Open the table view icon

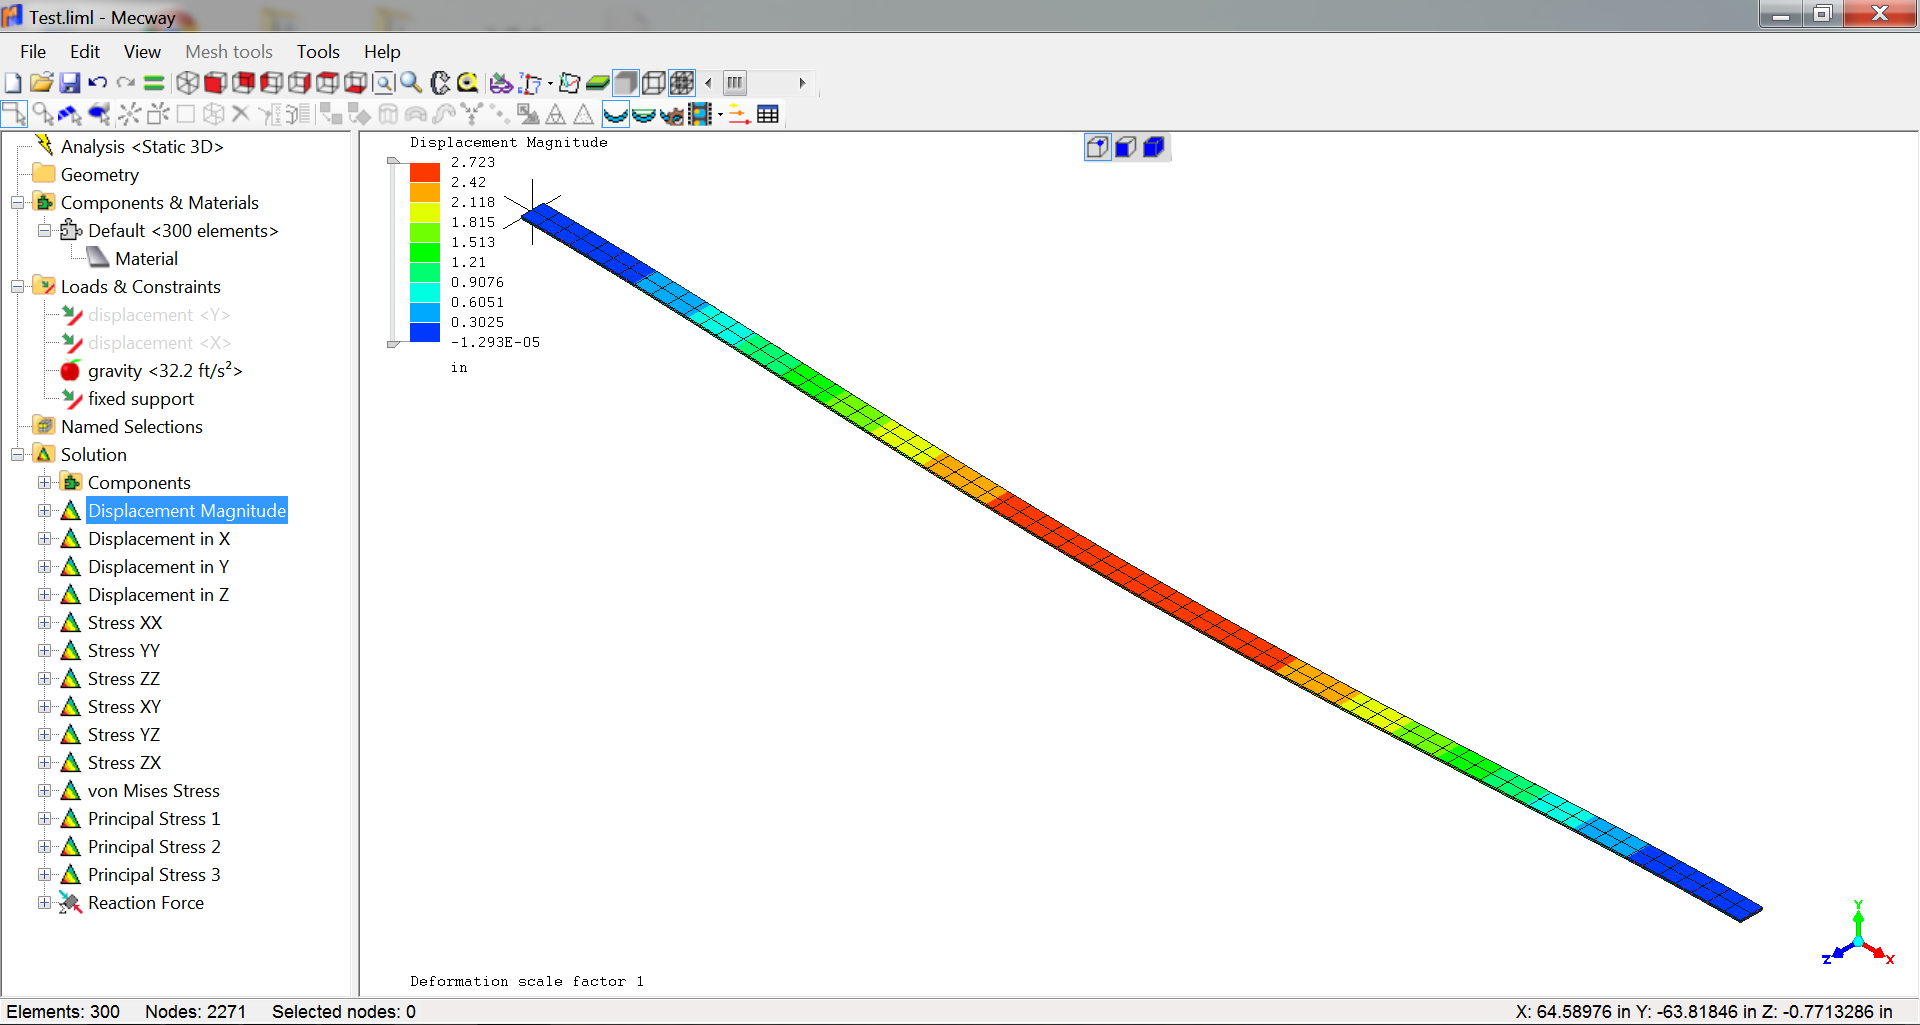tap(768, 114)
